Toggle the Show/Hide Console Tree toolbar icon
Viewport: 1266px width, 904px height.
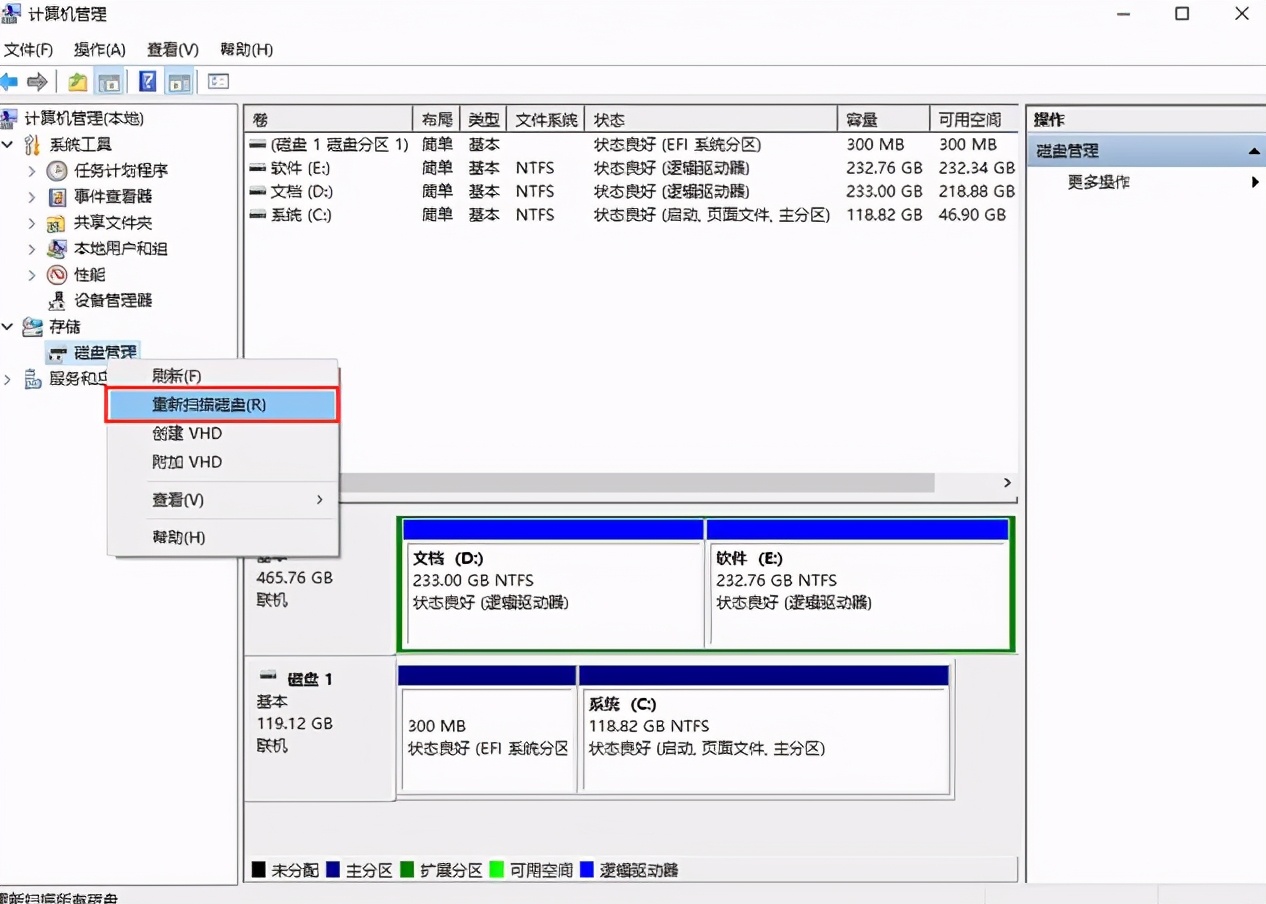coord(110,81)
